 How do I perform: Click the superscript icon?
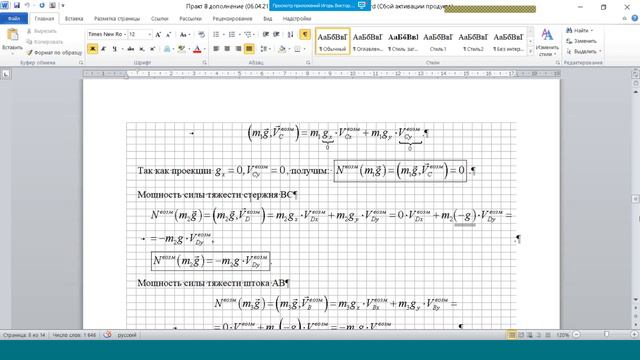pos(153,49)
